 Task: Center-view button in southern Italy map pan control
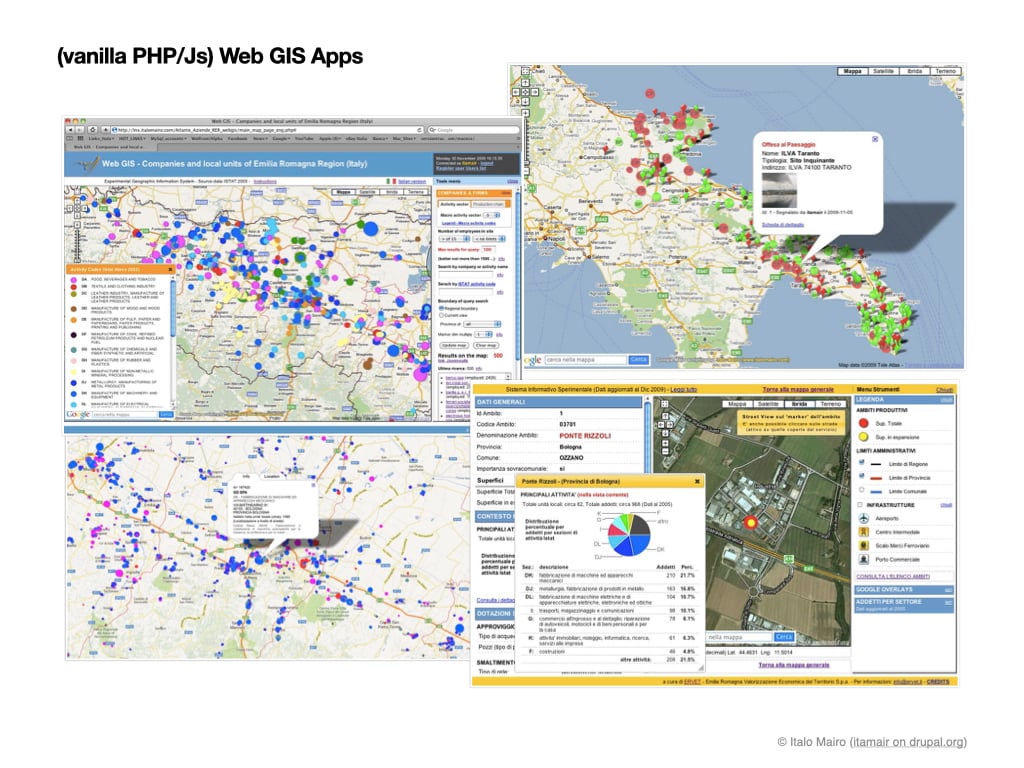tap(524, 92)
